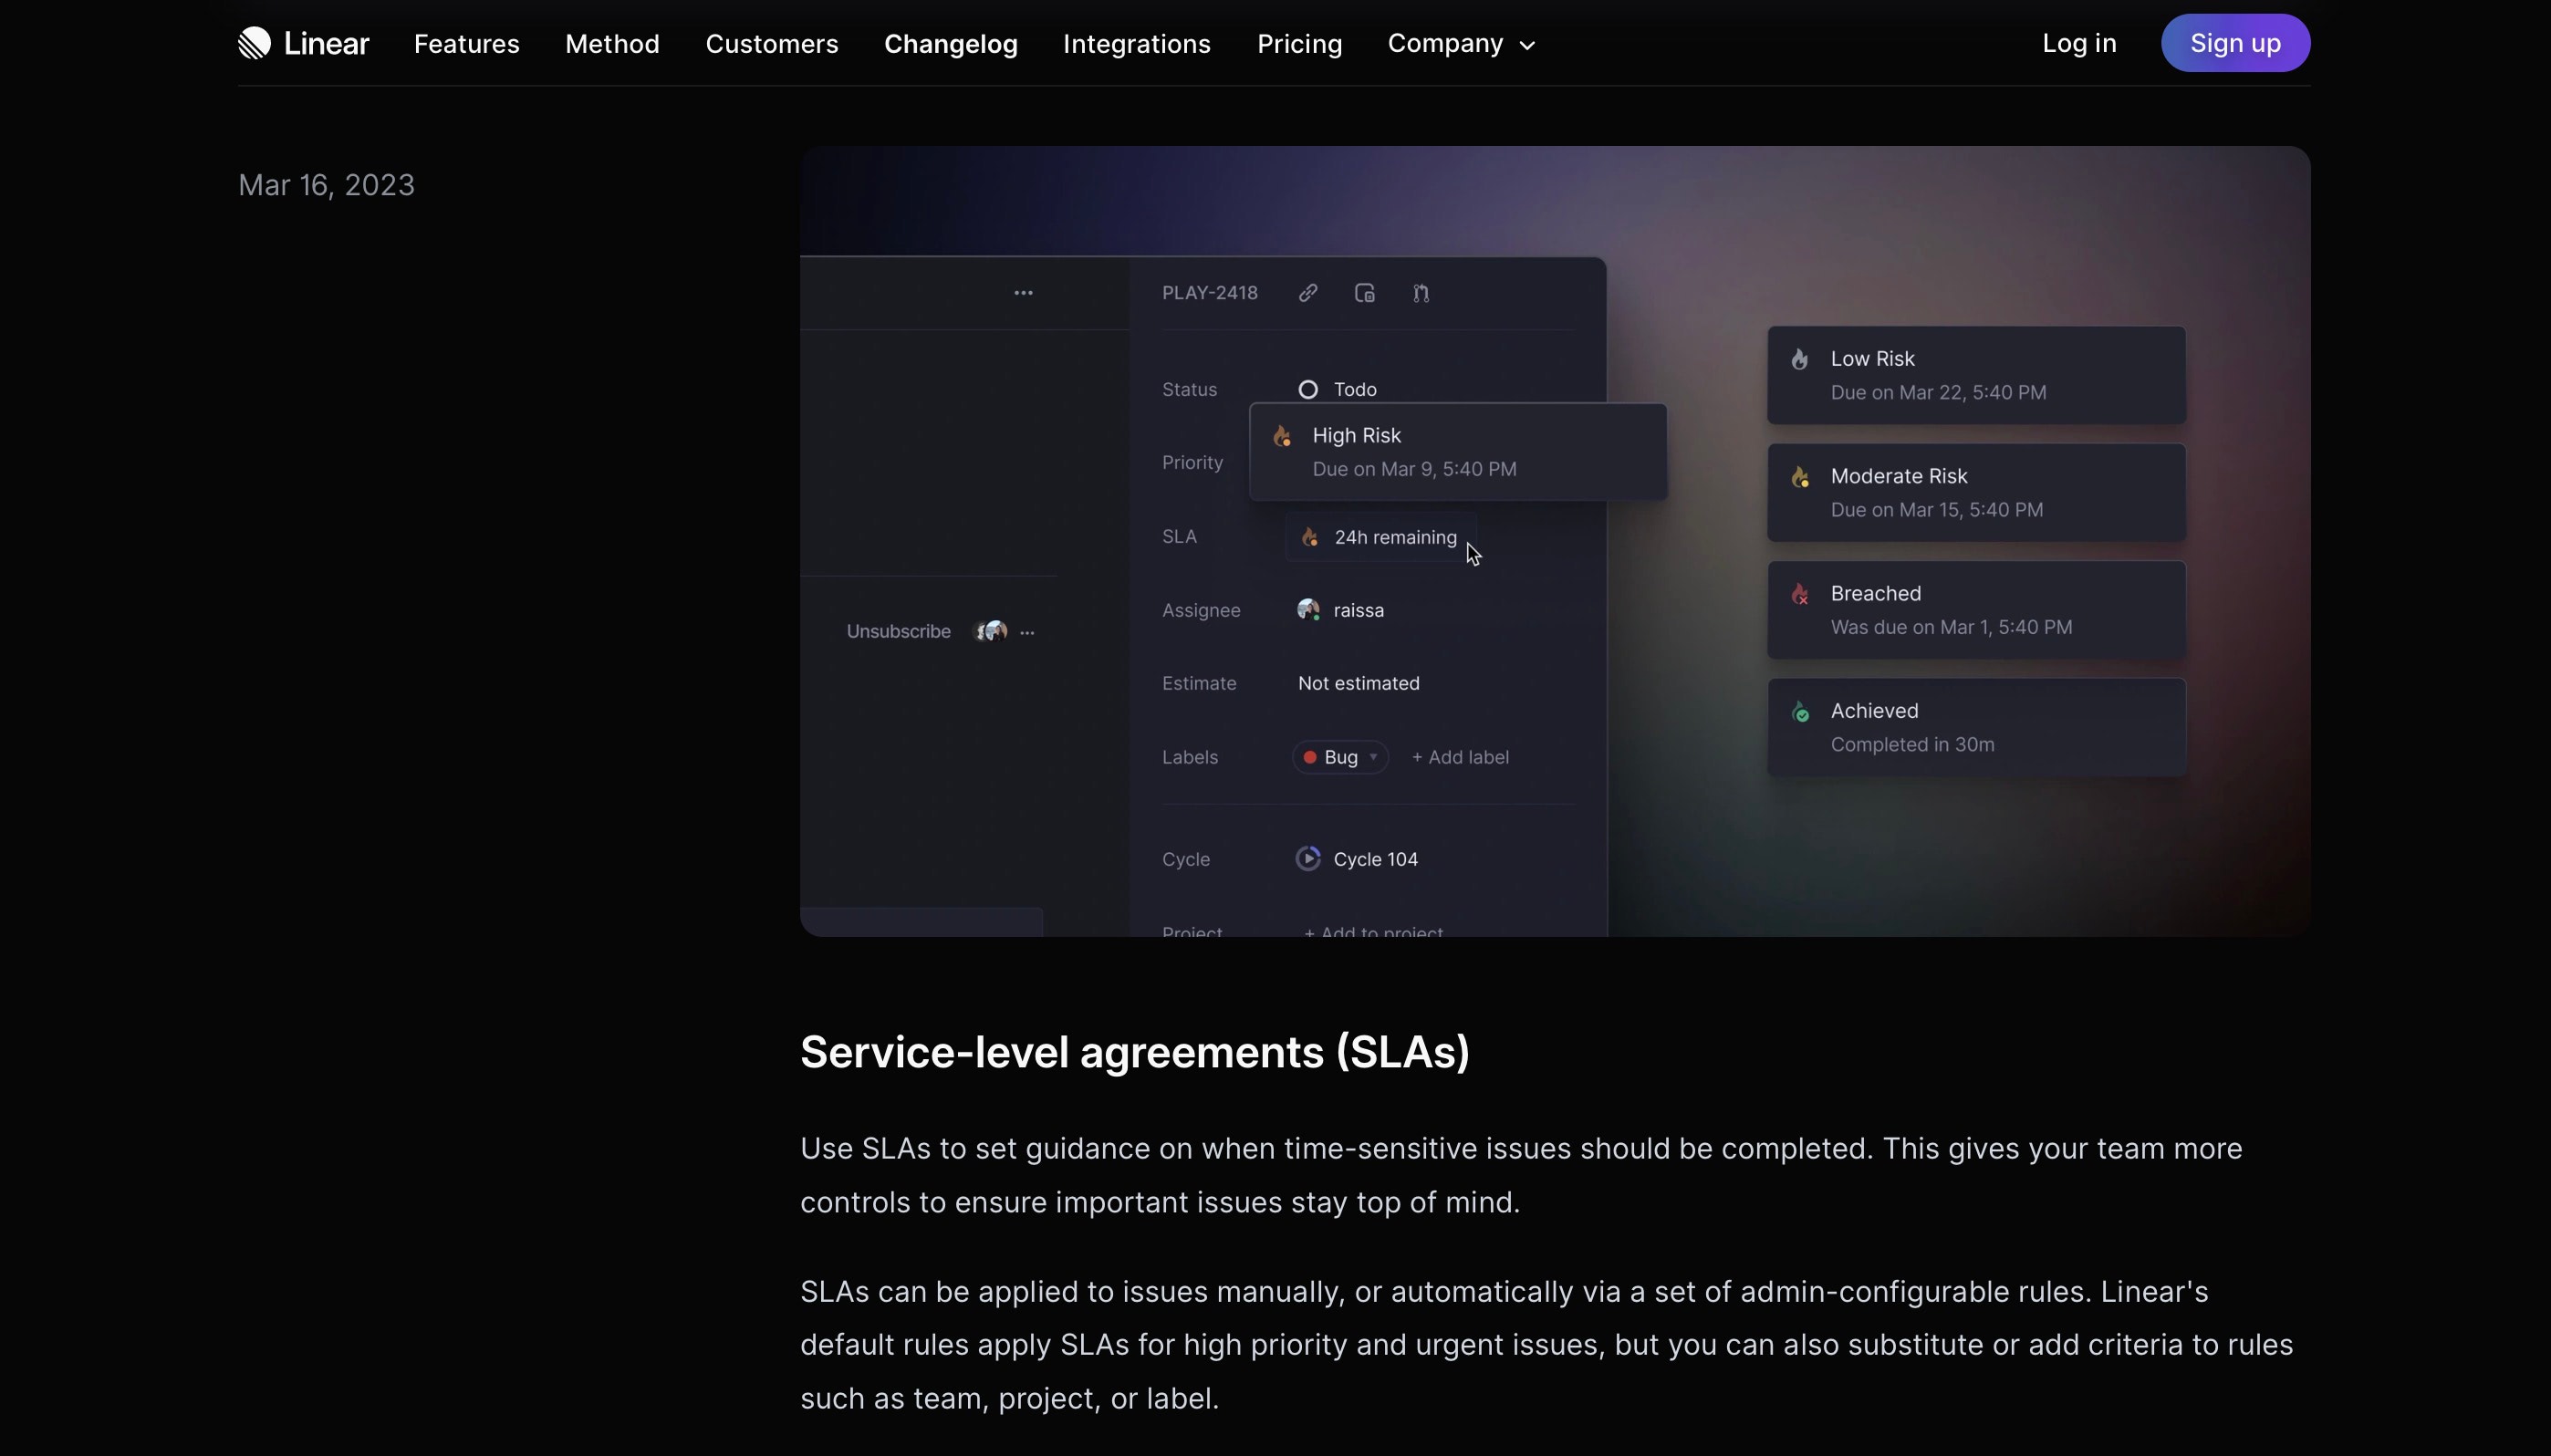
Task: Open the three-dot menu above issue panel
Action: click(1023, 293)
